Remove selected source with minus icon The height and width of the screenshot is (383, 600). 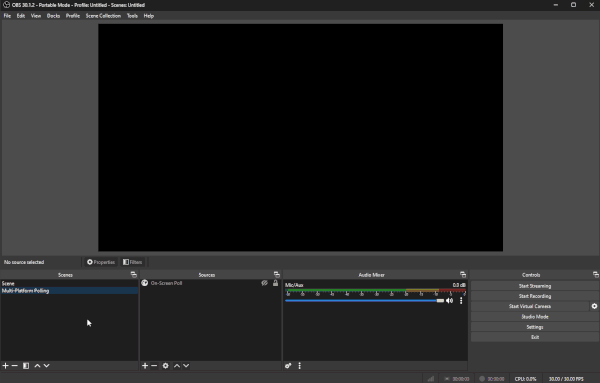click(x=154, y=366)
